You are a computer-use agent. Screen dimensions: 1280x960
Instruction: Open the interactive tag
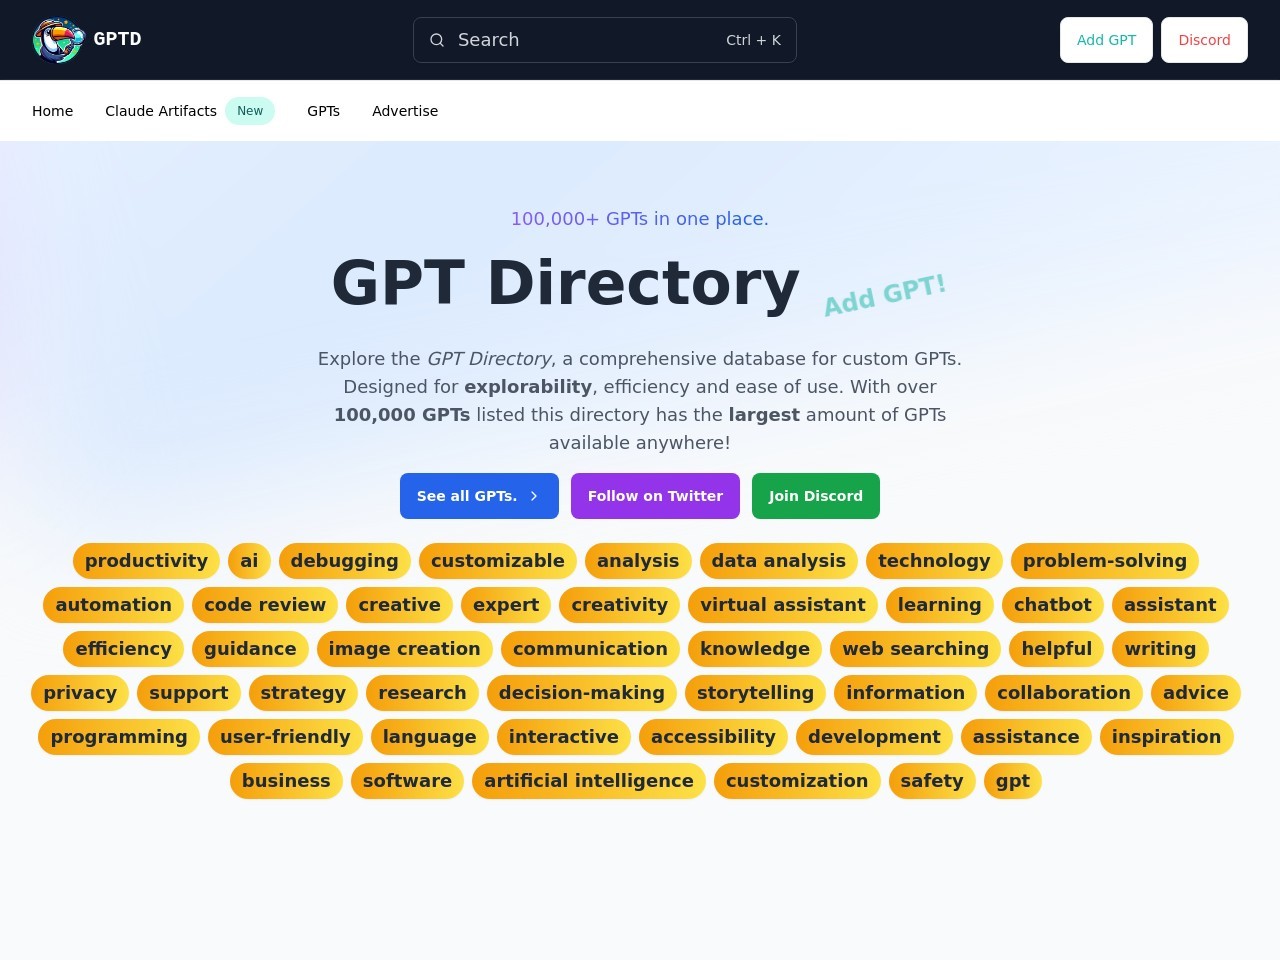coord(564,737)
